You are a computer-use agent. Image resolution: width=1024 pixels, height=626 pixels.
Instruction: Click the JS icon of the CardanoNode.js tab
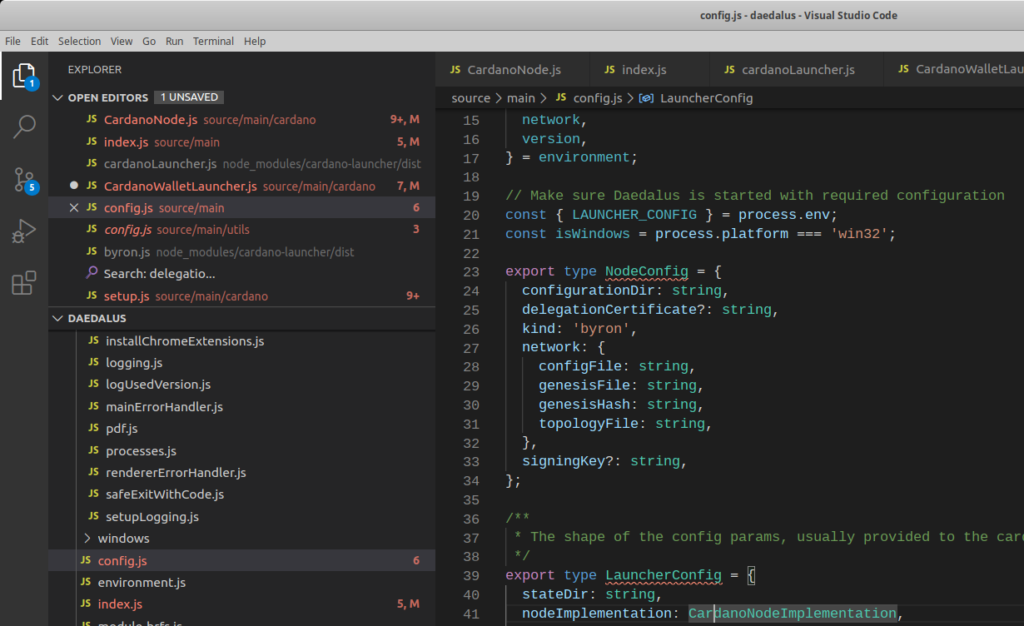click(x=455, y=69)
